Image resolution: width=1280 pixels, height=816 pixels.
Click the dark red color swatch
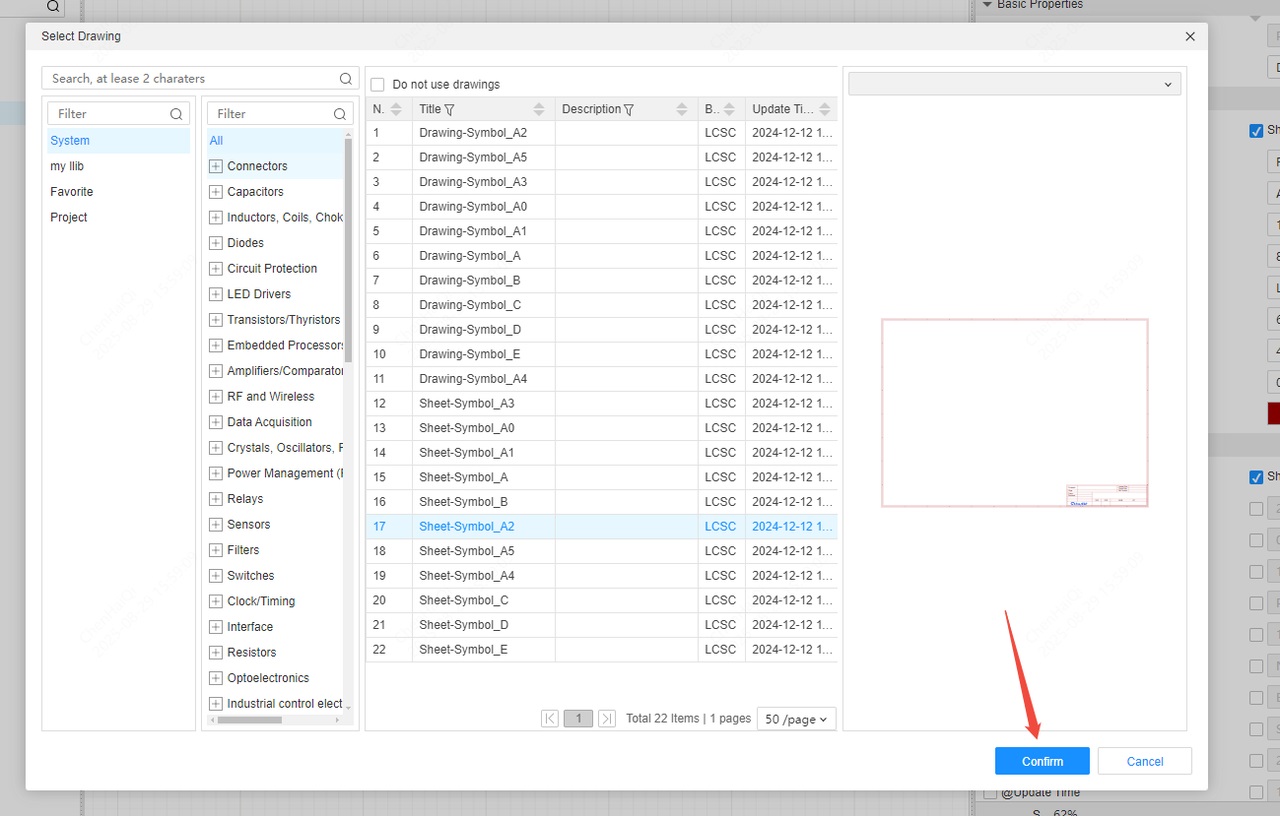[x=1273, y=413]
